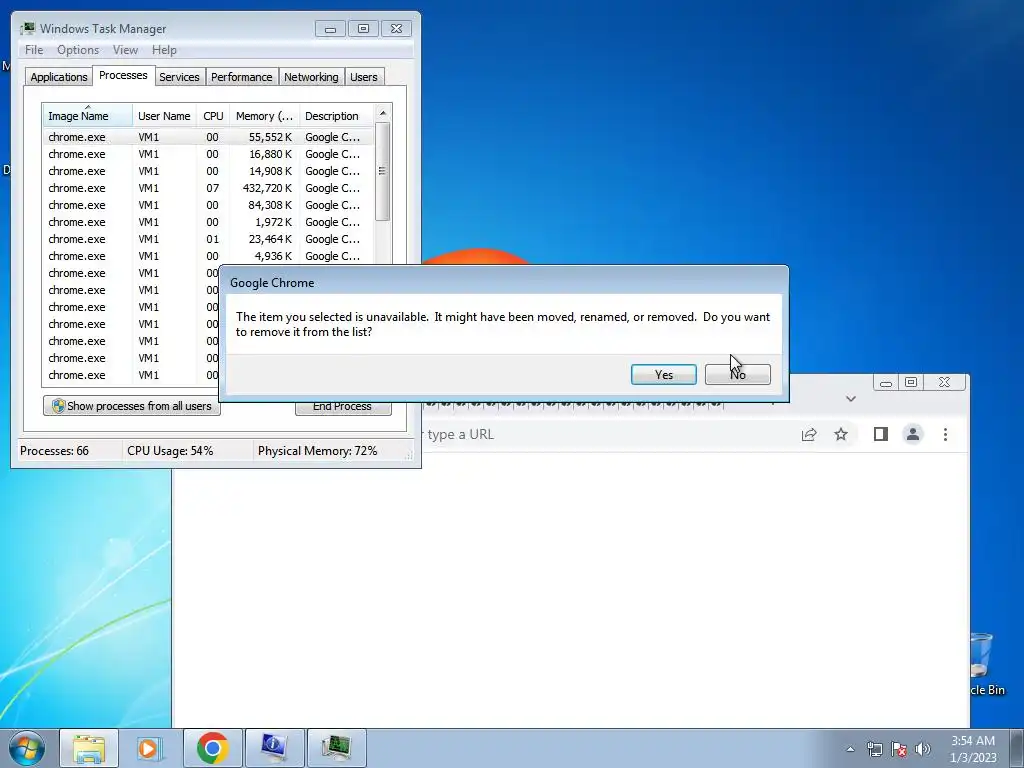Open Task Manager Options menu
1024x768 pixels.
pyautogui.click(x=78, y=50)
